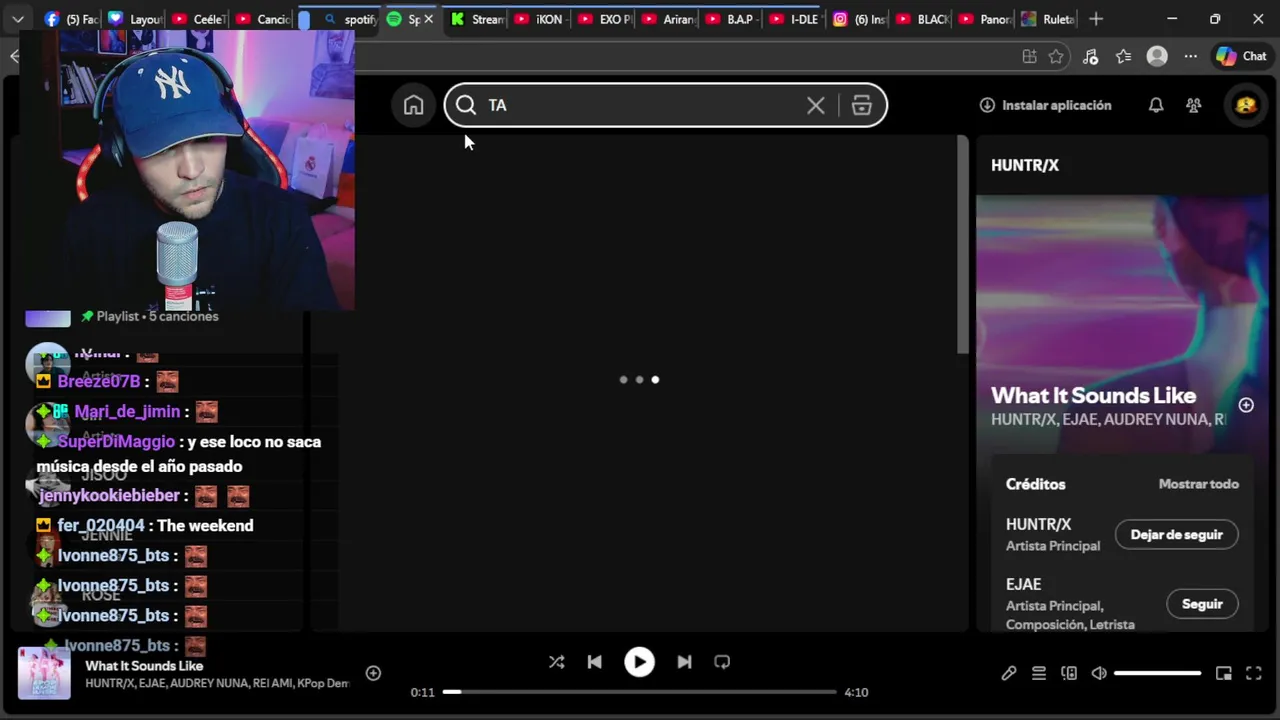This screenshot has width=1280, height=720.
Task: Click the main content scrollbar
Action: 962,245
